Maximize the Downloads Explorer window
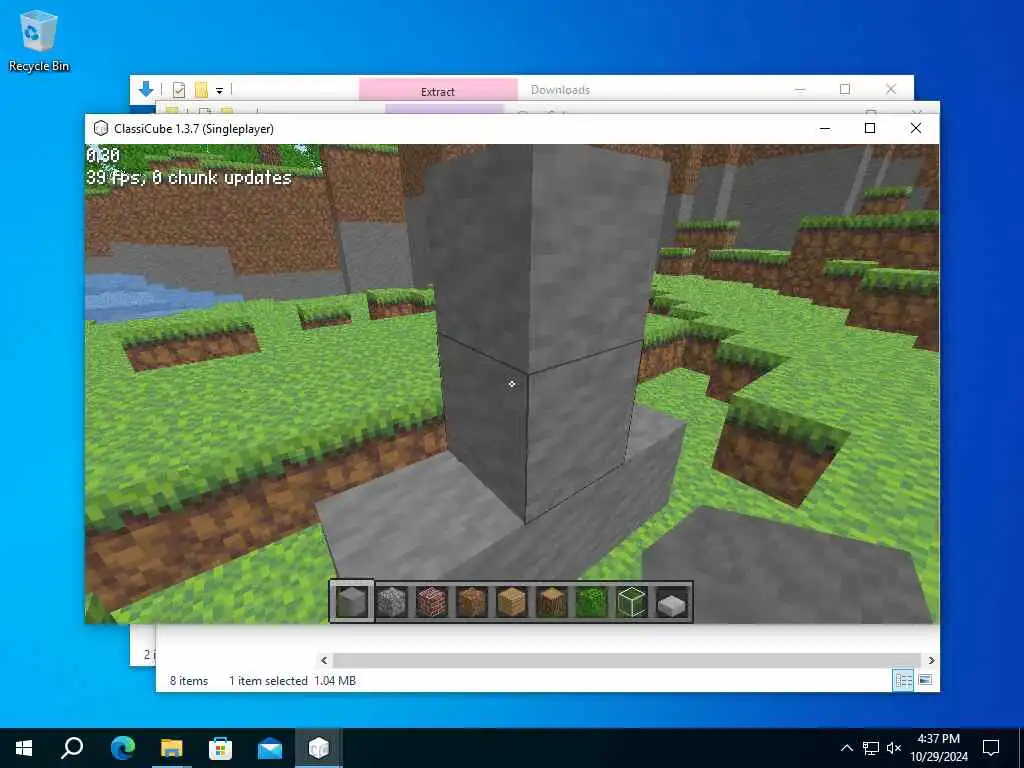Screen dimensions: 1024x768 [845, 89]
